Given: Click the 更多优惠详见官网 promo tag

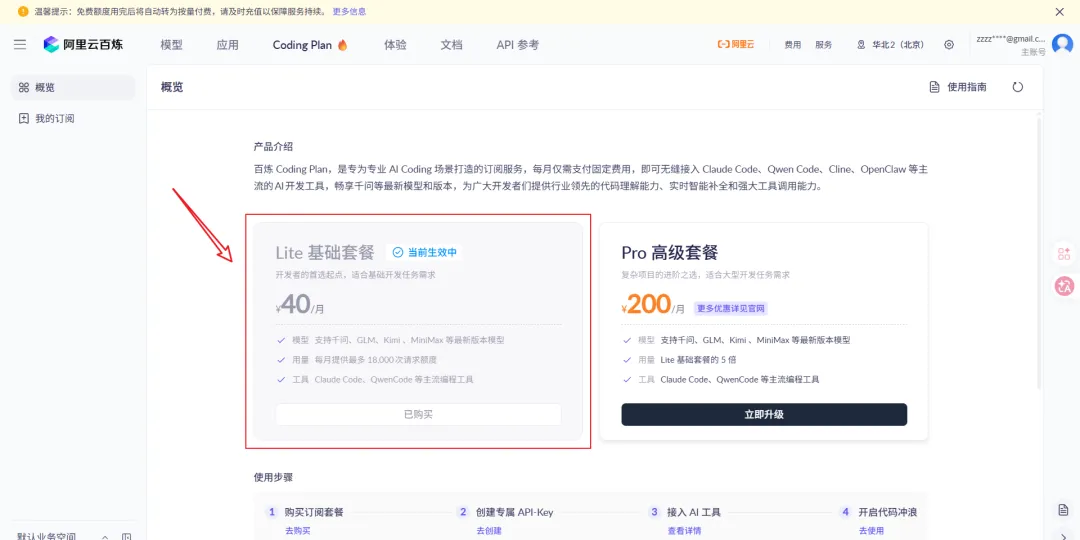Looking at the screenshot, I should (731, 309).
